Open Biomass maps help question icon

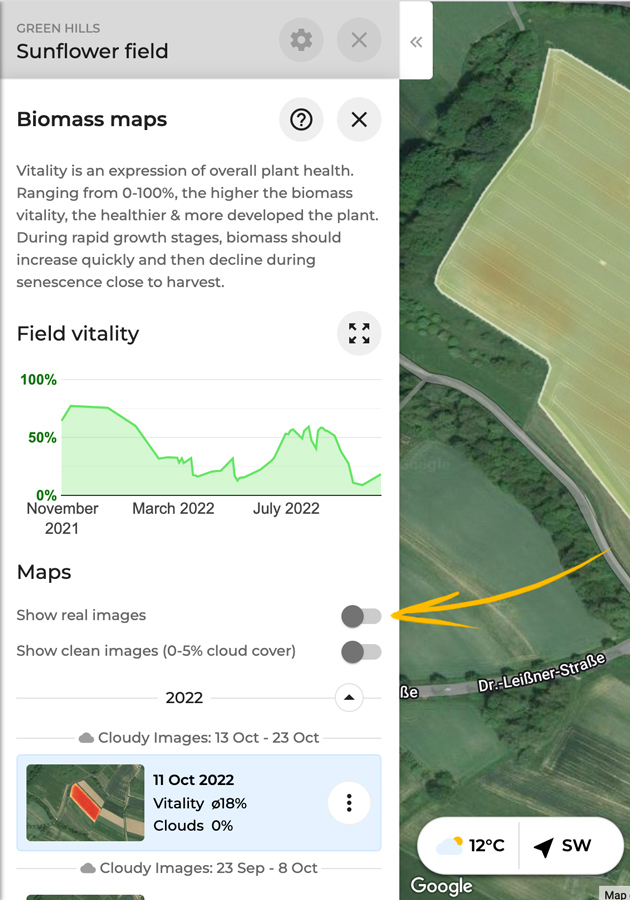301,119
